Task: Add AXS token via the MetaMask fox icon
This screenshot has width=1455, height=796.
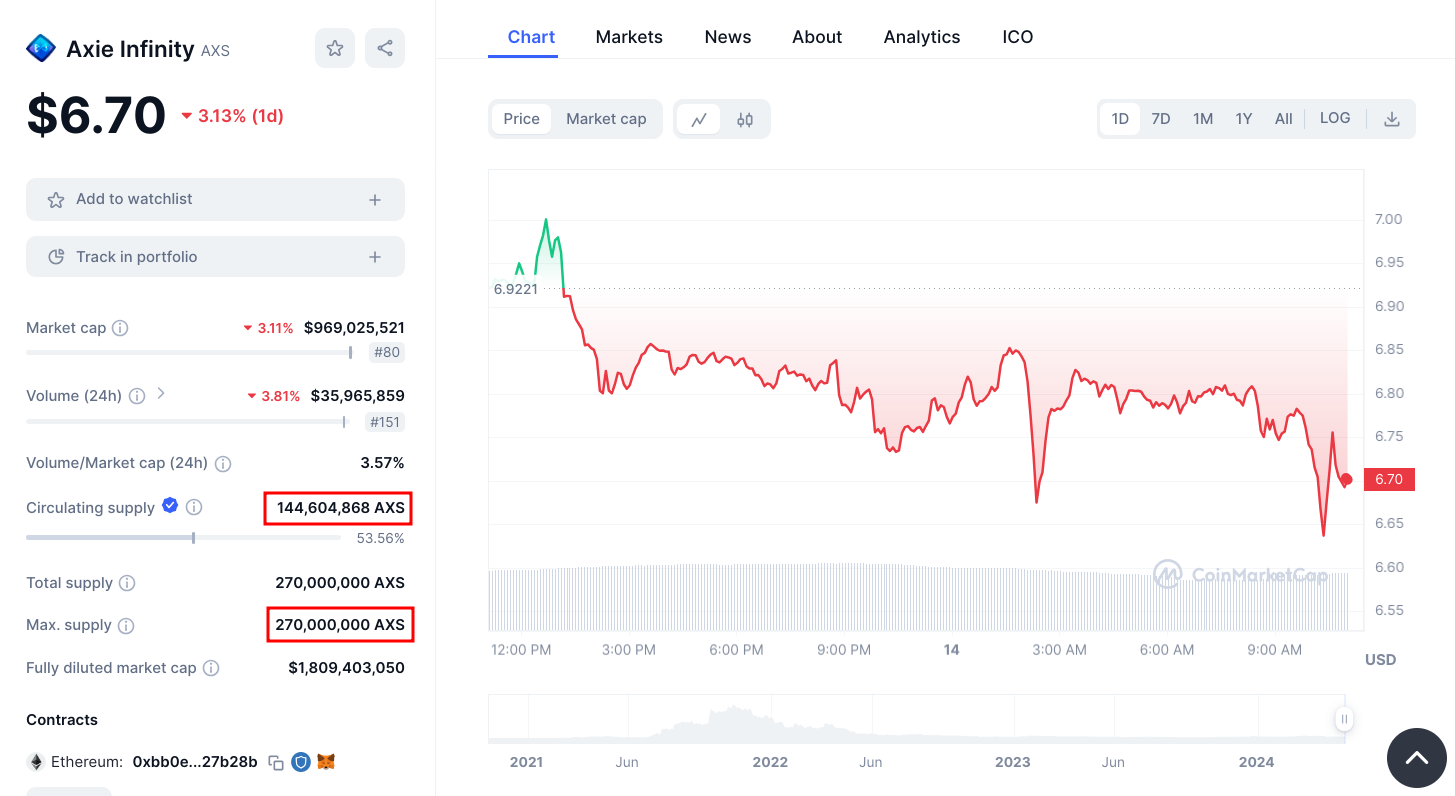Action: [x=327, y=761]
